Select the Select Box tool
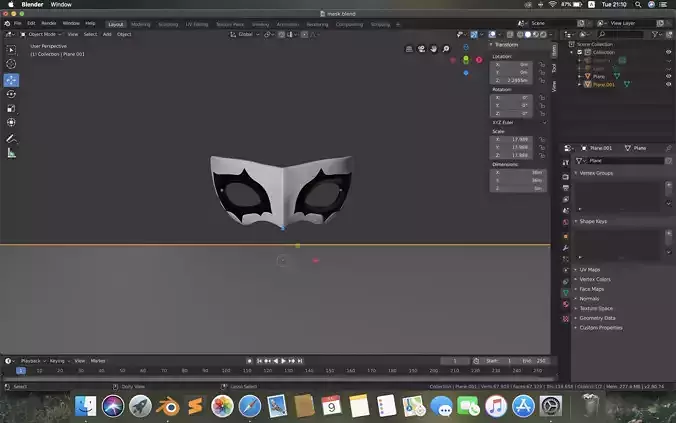The height and width of the screenshot is (423, 676). tap(11, 50)
